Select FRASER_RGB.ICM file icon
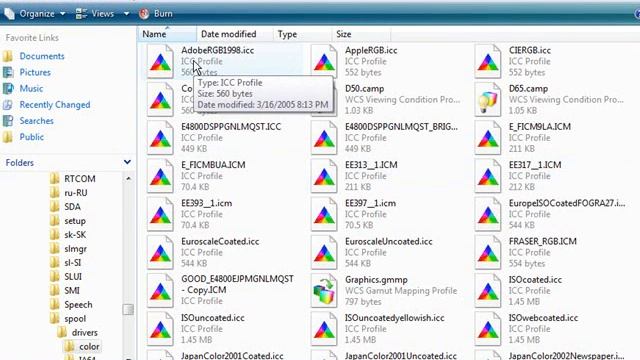 (488, 252)
